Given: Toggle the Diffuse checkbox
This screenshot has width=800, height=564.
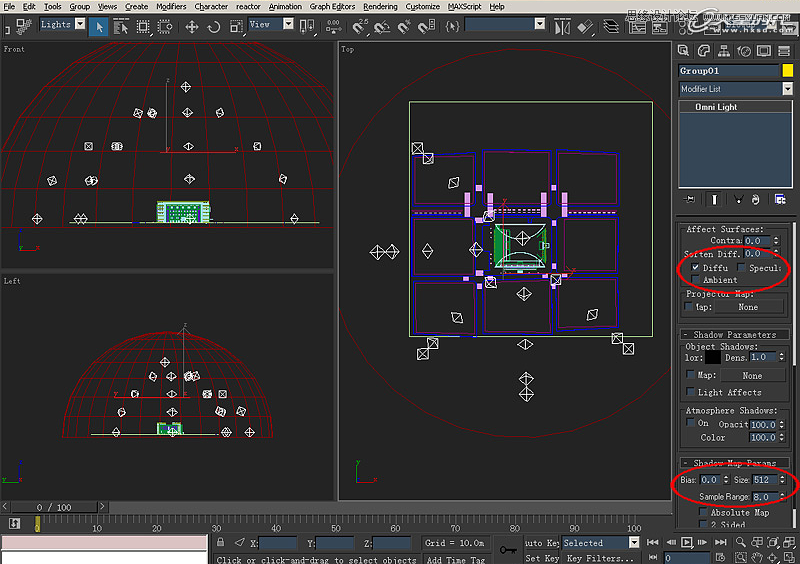Looking at the screenshot, I should click(x=696, y=268).
